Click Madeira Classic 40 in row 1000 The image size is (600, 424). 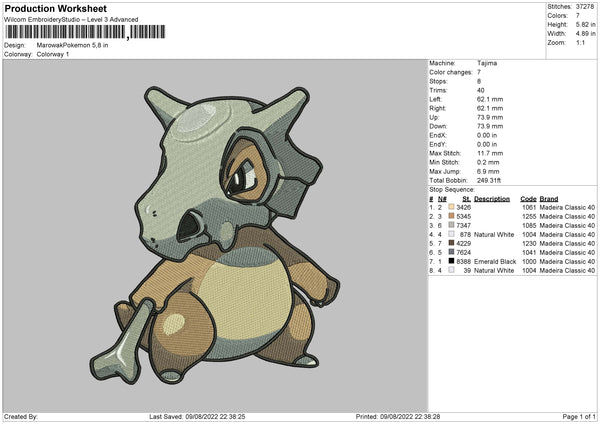567,261
